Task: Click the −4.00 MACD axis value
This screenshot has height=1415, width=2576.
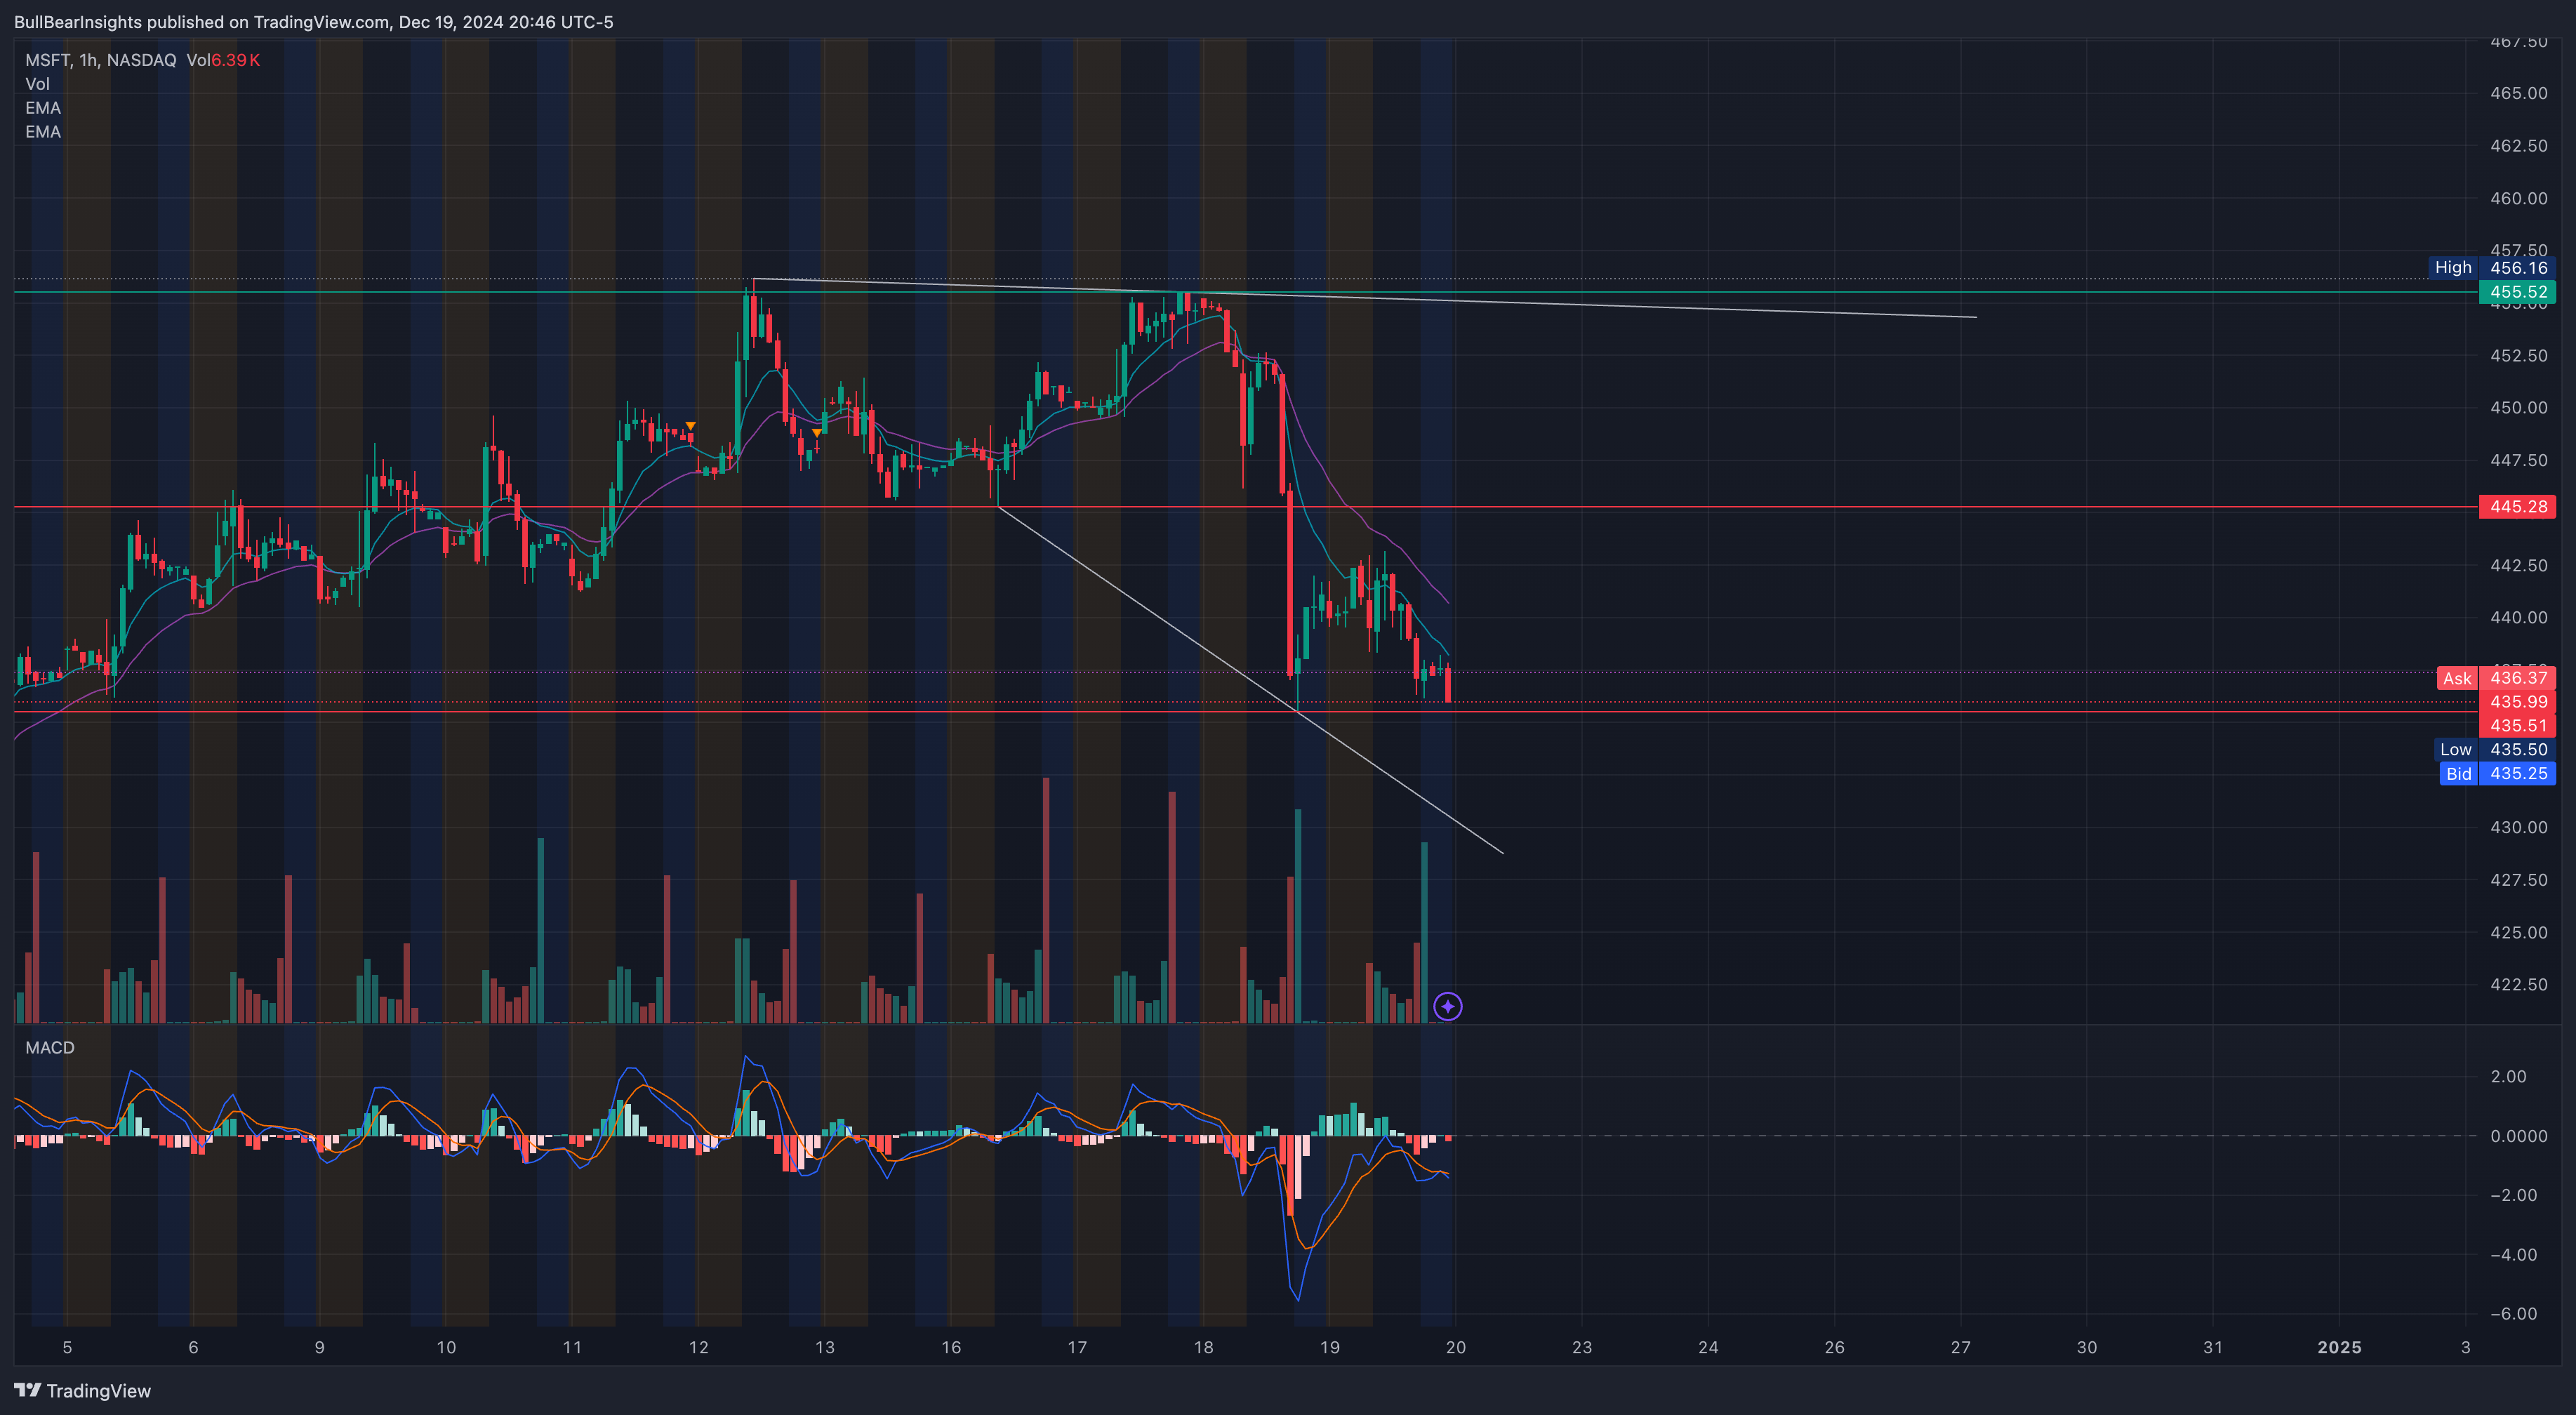Action: (2513, 1254)
